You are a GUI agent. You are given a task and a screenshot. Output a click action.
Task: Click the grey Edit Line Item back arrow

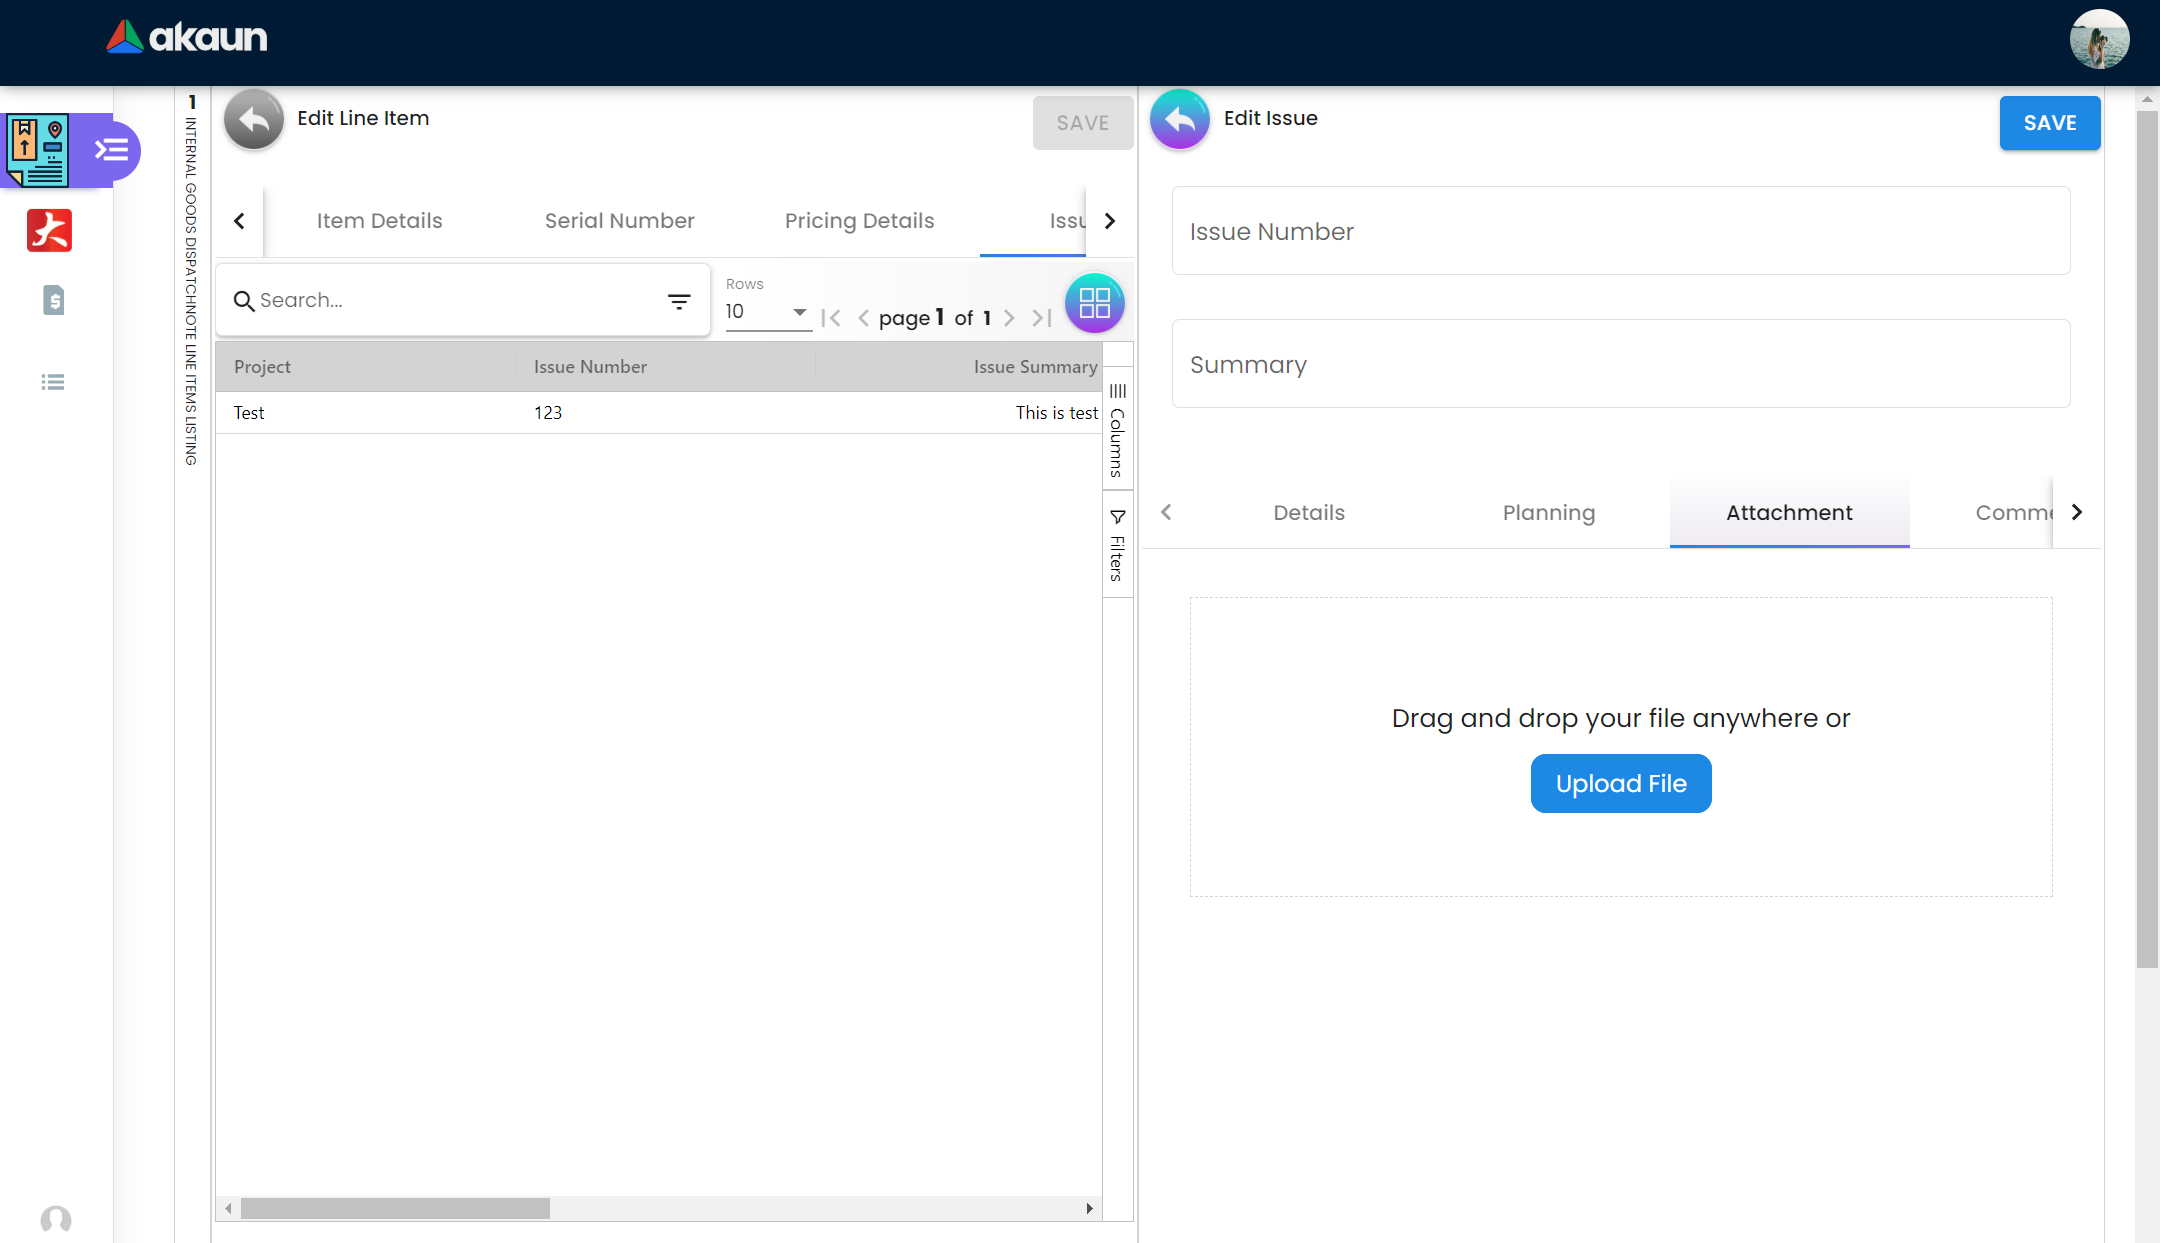tap(254, 119)
